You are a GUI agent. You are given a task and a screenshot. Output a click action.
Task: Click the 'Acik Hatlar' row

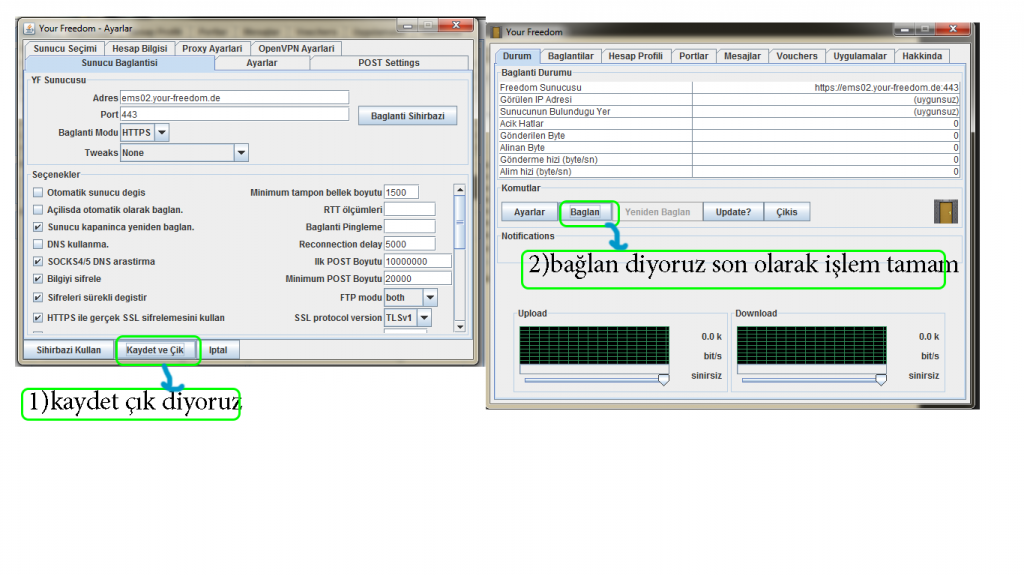tap(729, 123)
